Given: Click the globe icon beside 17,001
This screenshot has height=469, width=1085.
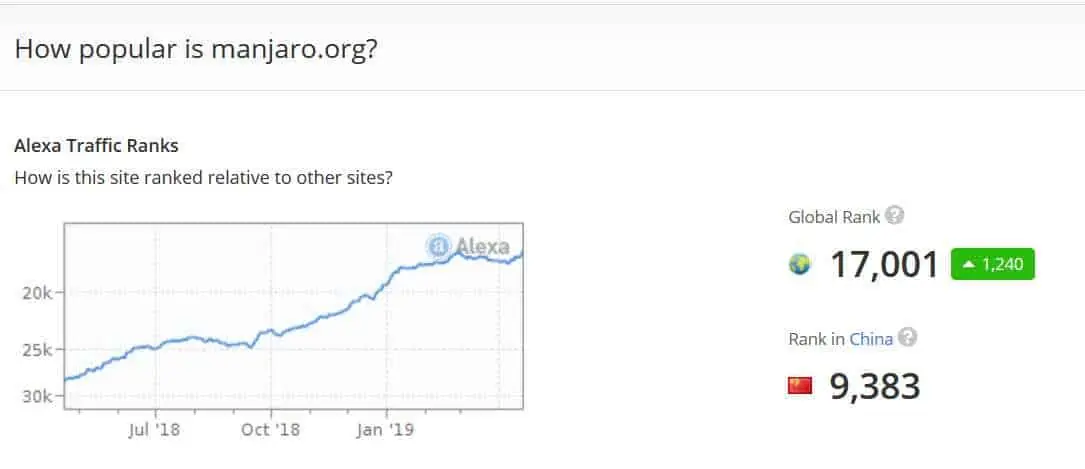Looking at the screenshot, I should [x=799, y=264].
